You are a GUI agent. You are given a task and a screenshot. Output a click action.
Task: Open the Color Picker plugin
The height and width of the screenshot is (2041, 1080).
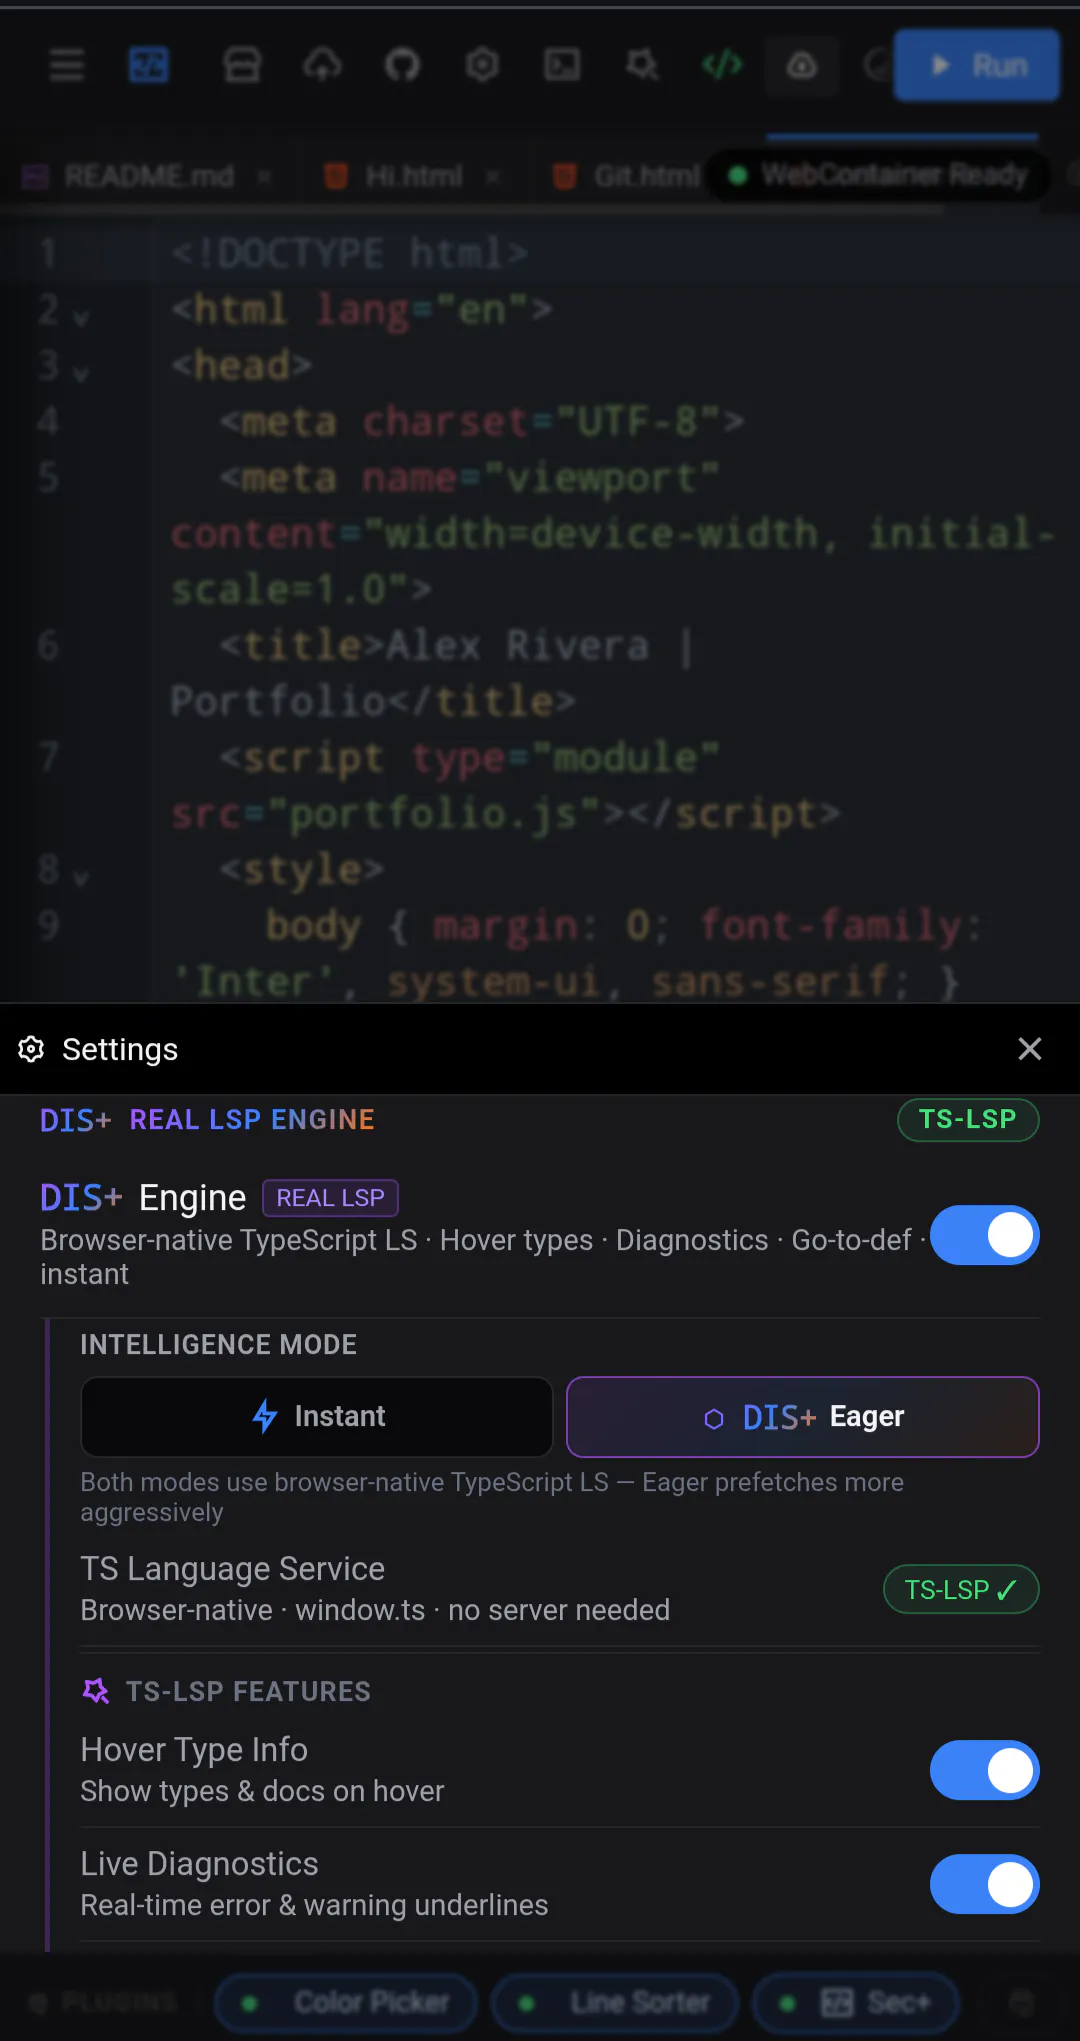click(x=346, y=2003)
